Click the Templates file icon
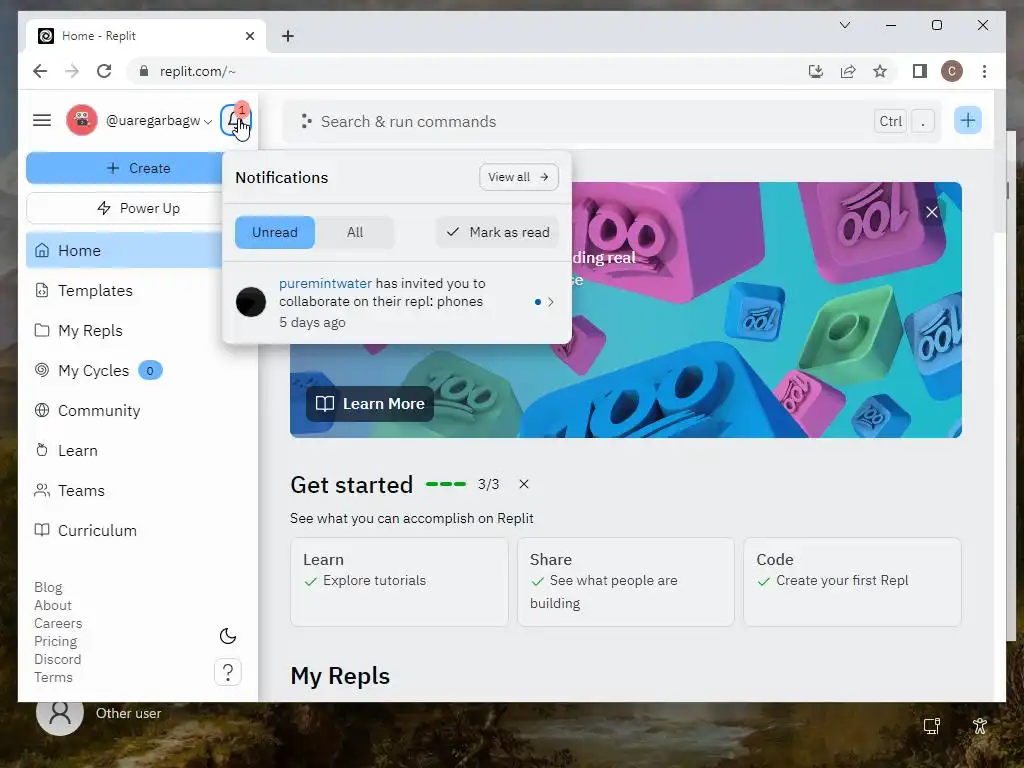The image size is (1024, 768). click(x=42, y=291)
